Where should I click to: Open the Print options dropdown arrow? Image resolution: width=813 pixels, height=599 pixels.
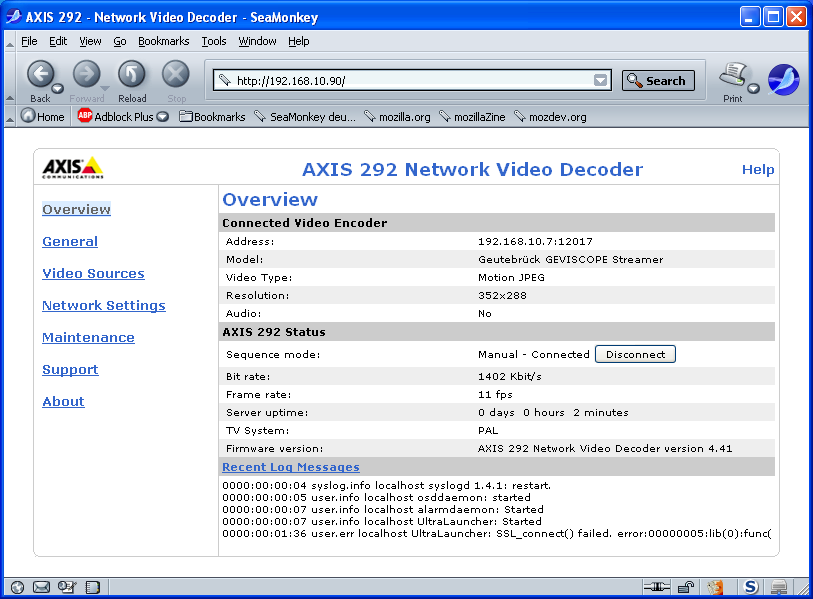[753, 88]
